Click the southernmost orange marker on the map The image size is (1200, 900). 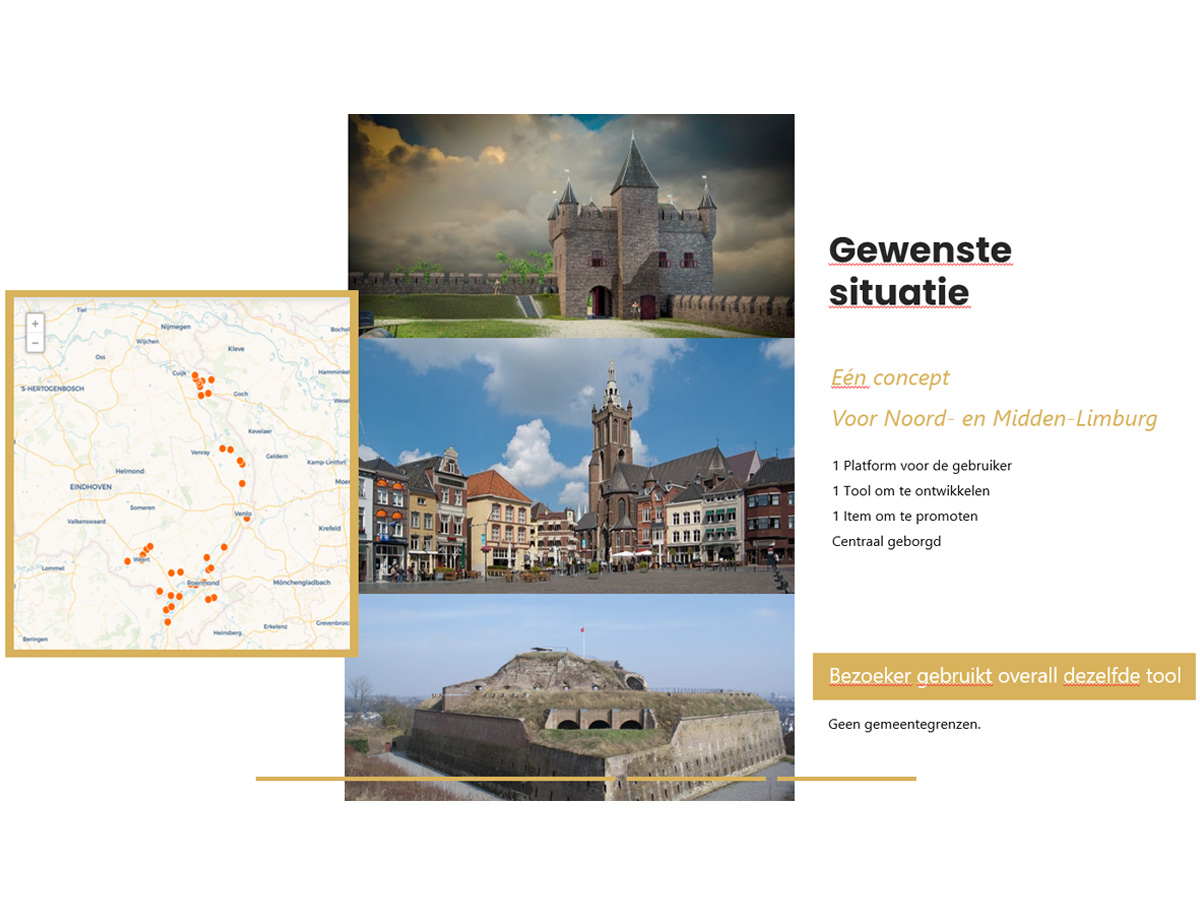167,622
